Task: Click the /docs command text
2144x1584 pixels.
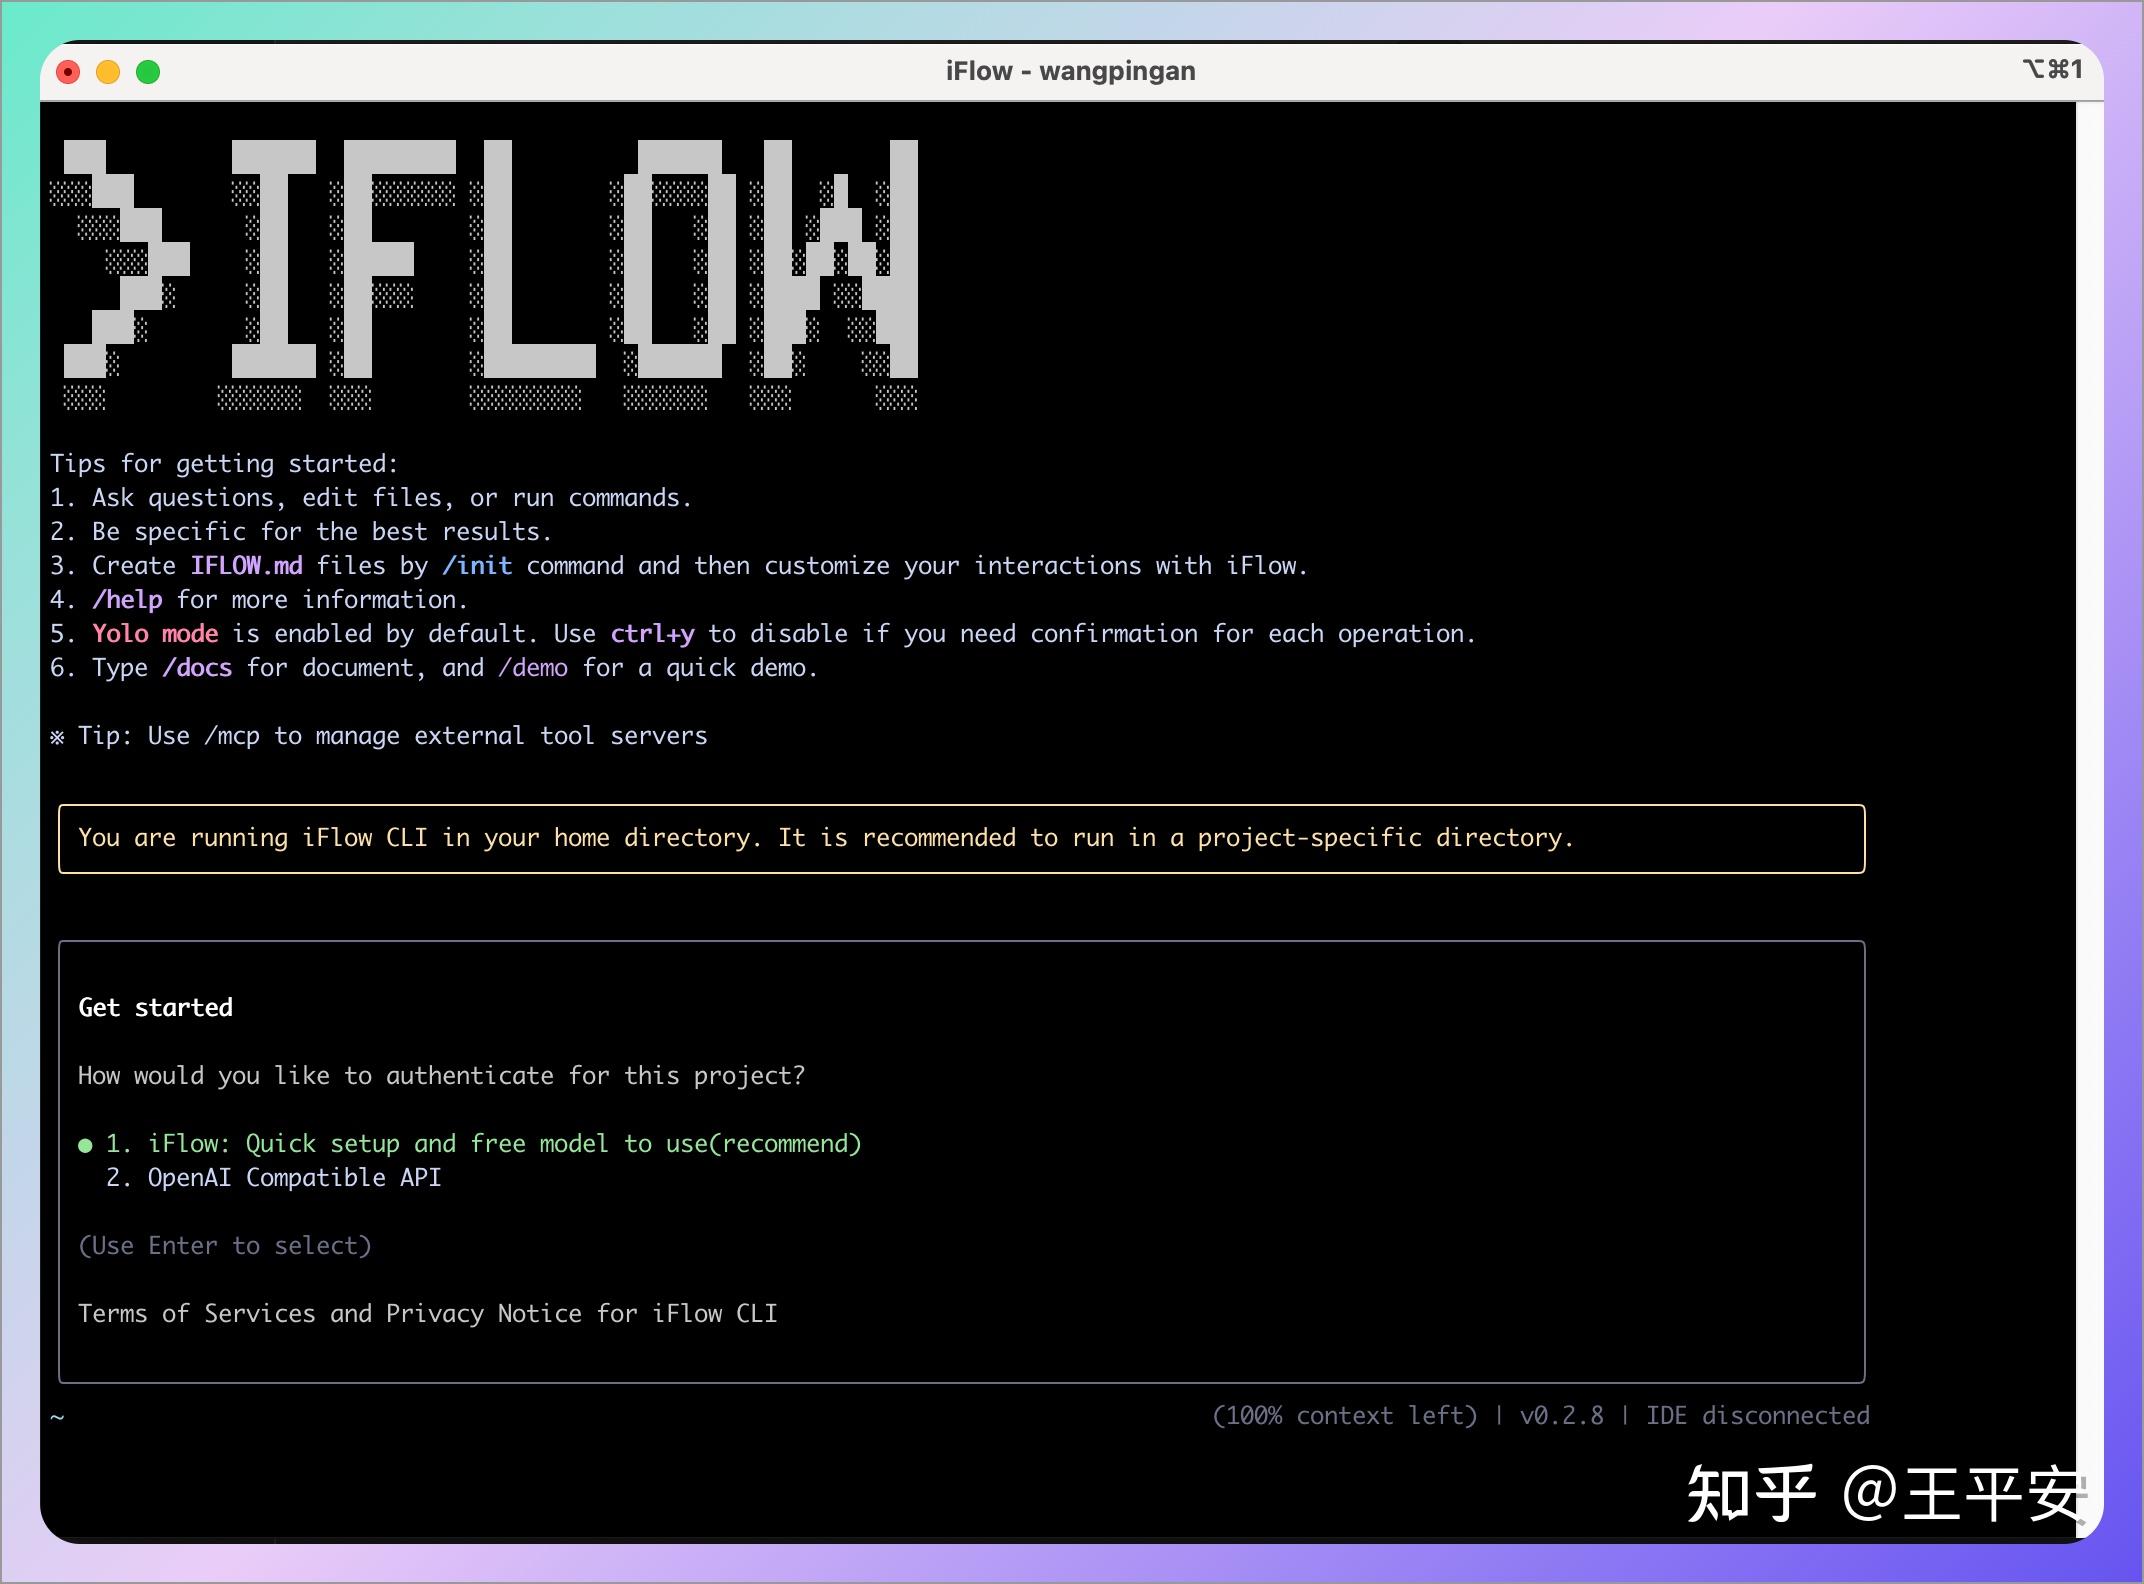Action: click(197, 667)
